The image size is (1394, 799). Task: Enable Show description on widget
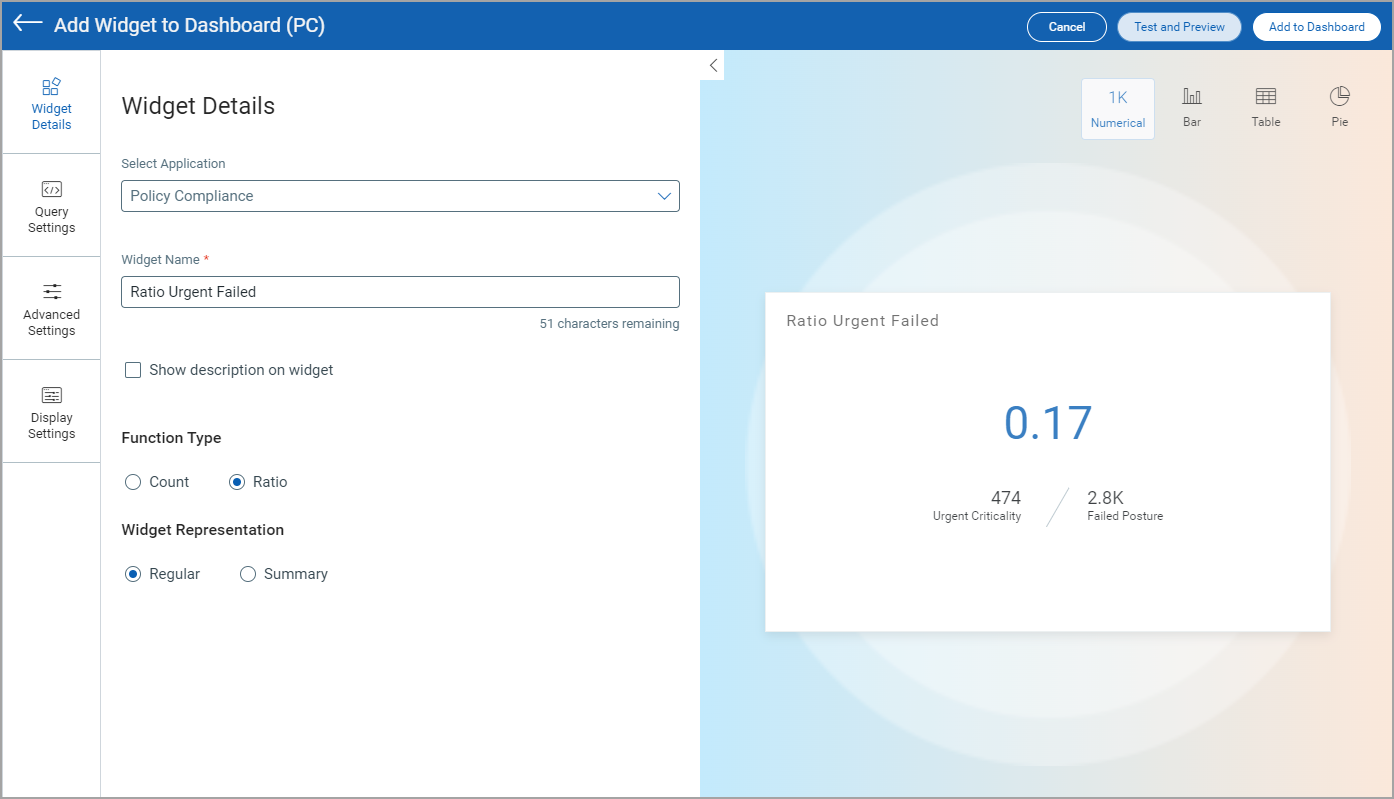coord(133,370)
